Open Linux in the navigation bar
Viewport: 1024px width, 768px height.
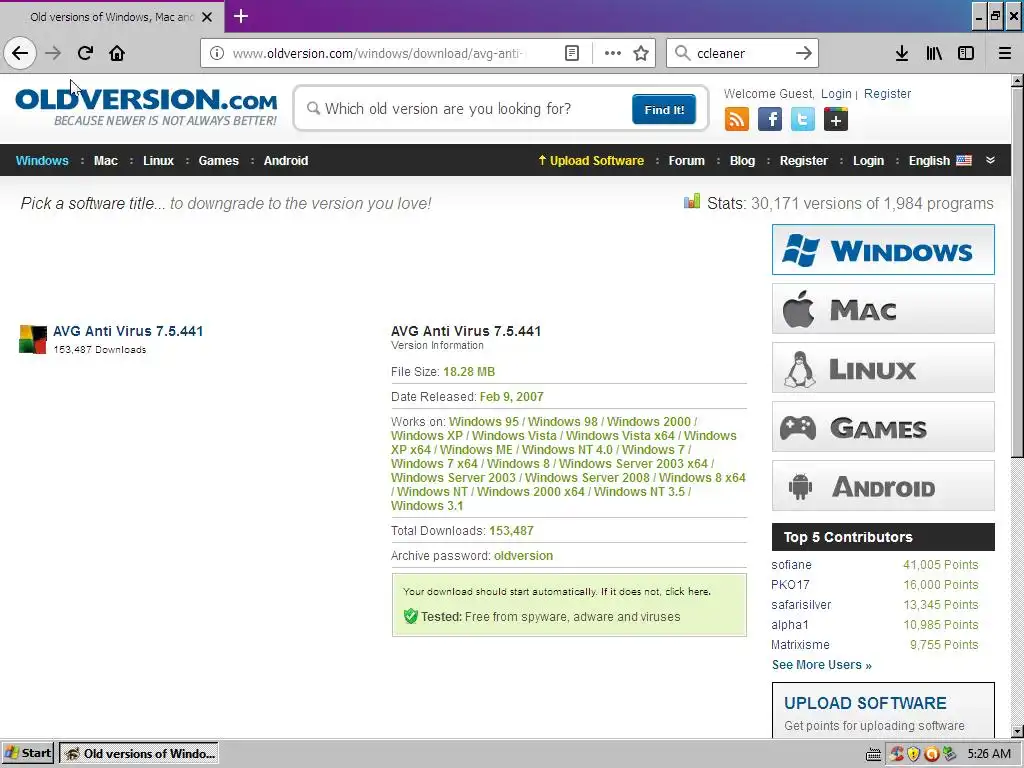159,161
